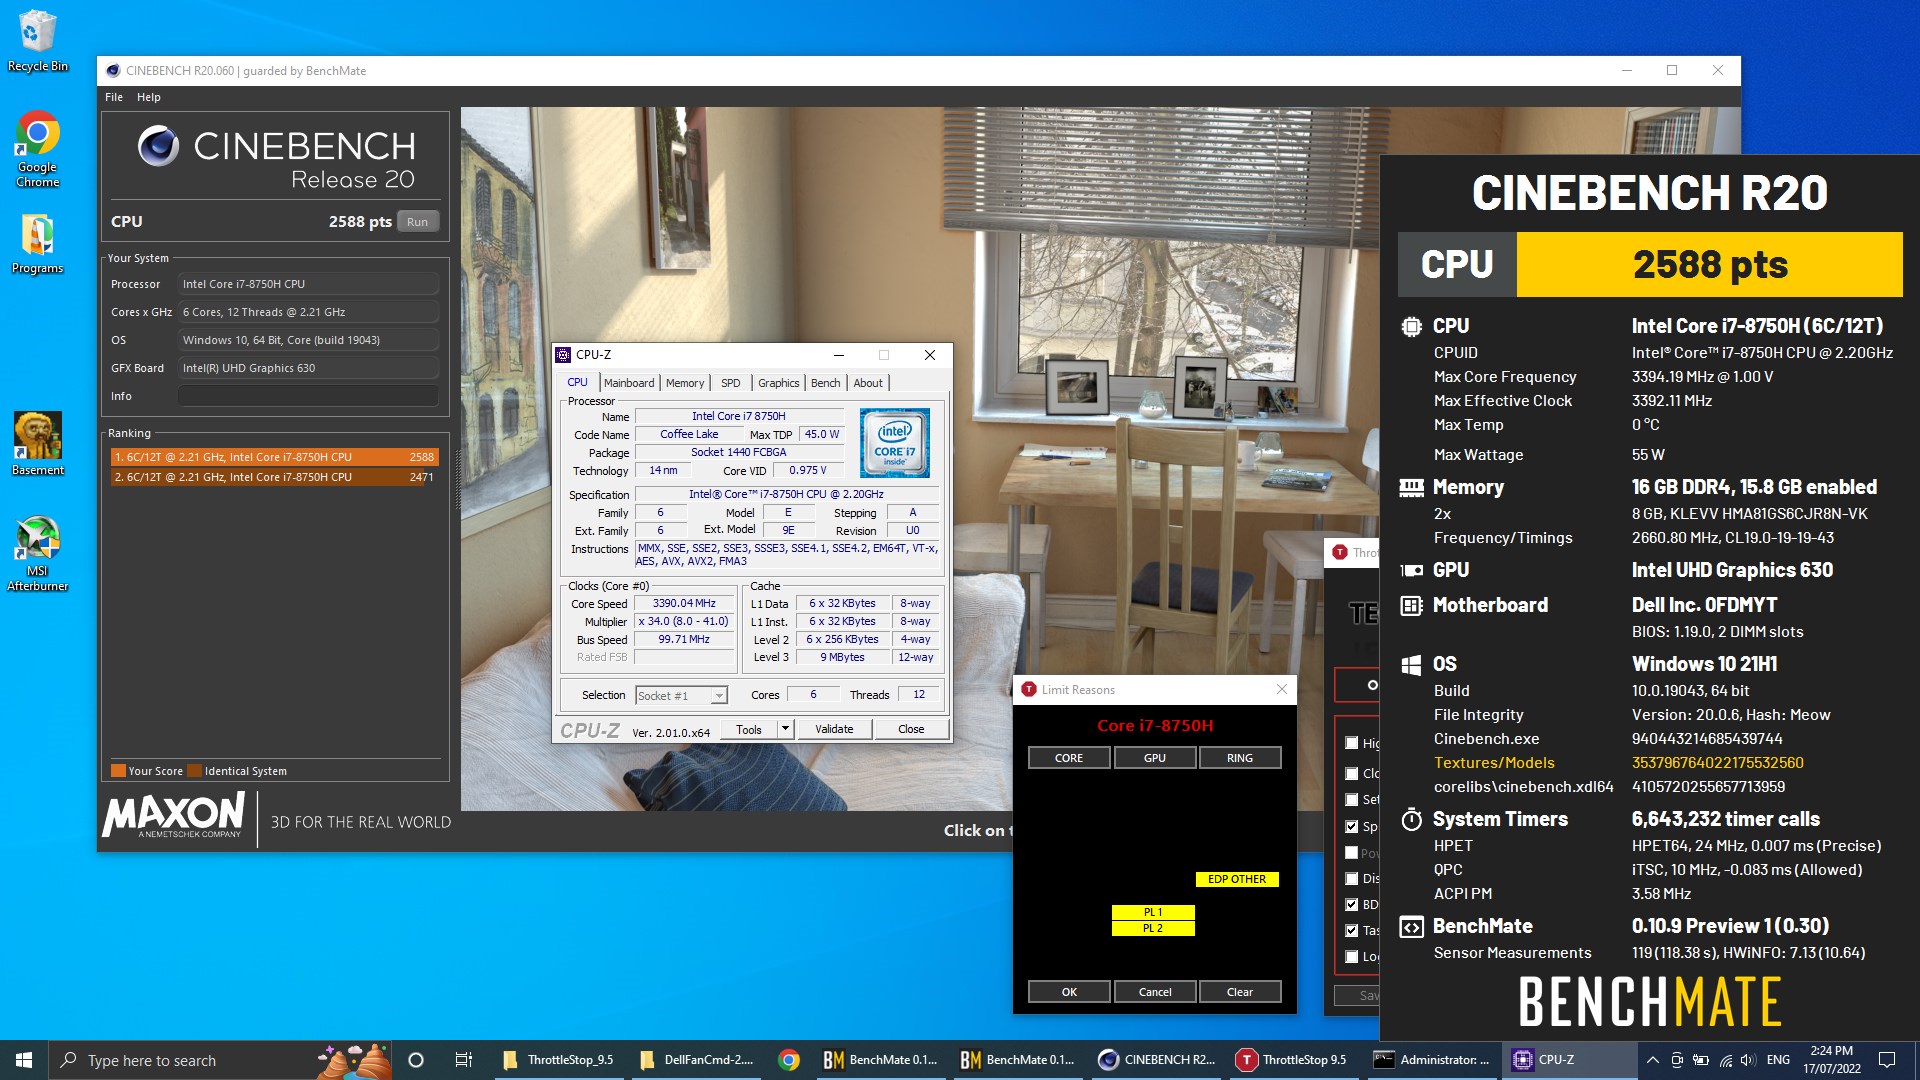Open Task View on the taskbar
1920x1080 pixels.
click(463, 1060)
